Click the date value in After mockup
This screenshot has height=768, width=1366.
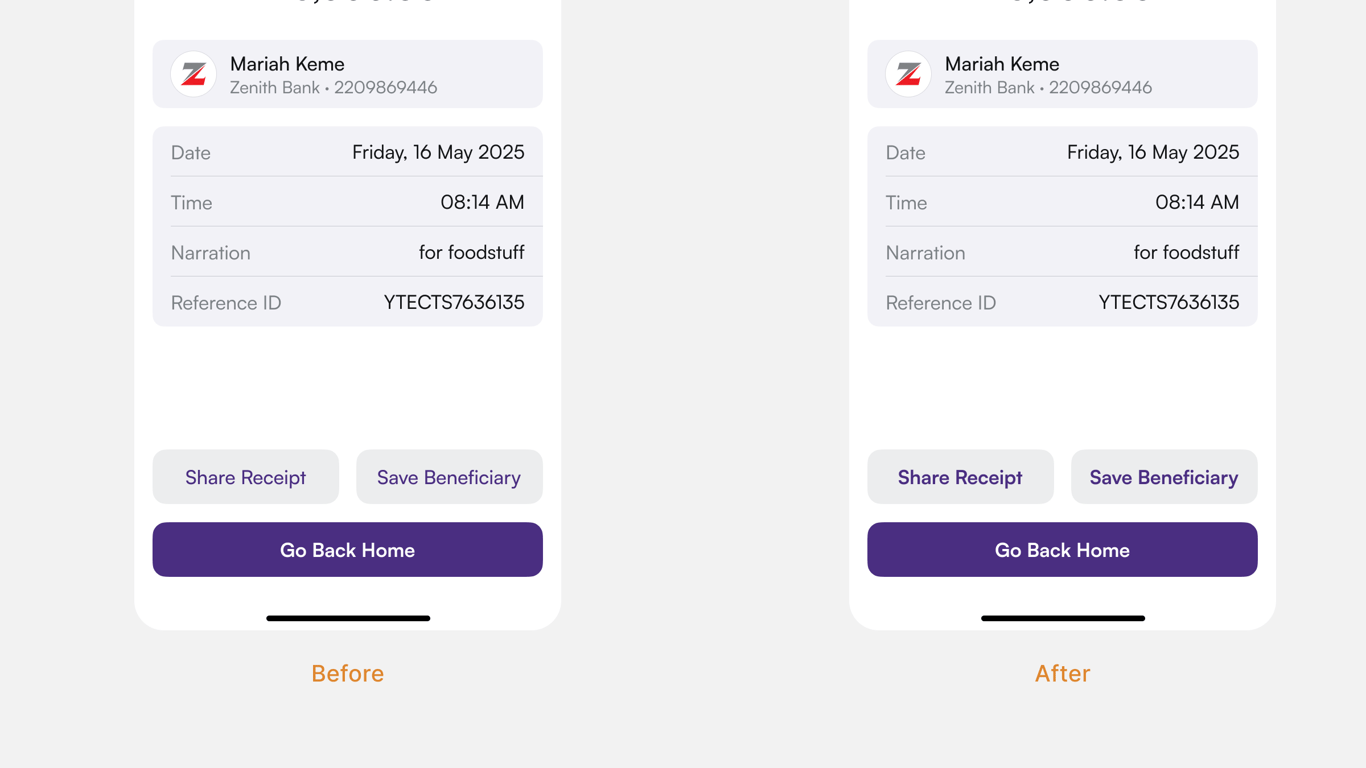click(1153, 152)
